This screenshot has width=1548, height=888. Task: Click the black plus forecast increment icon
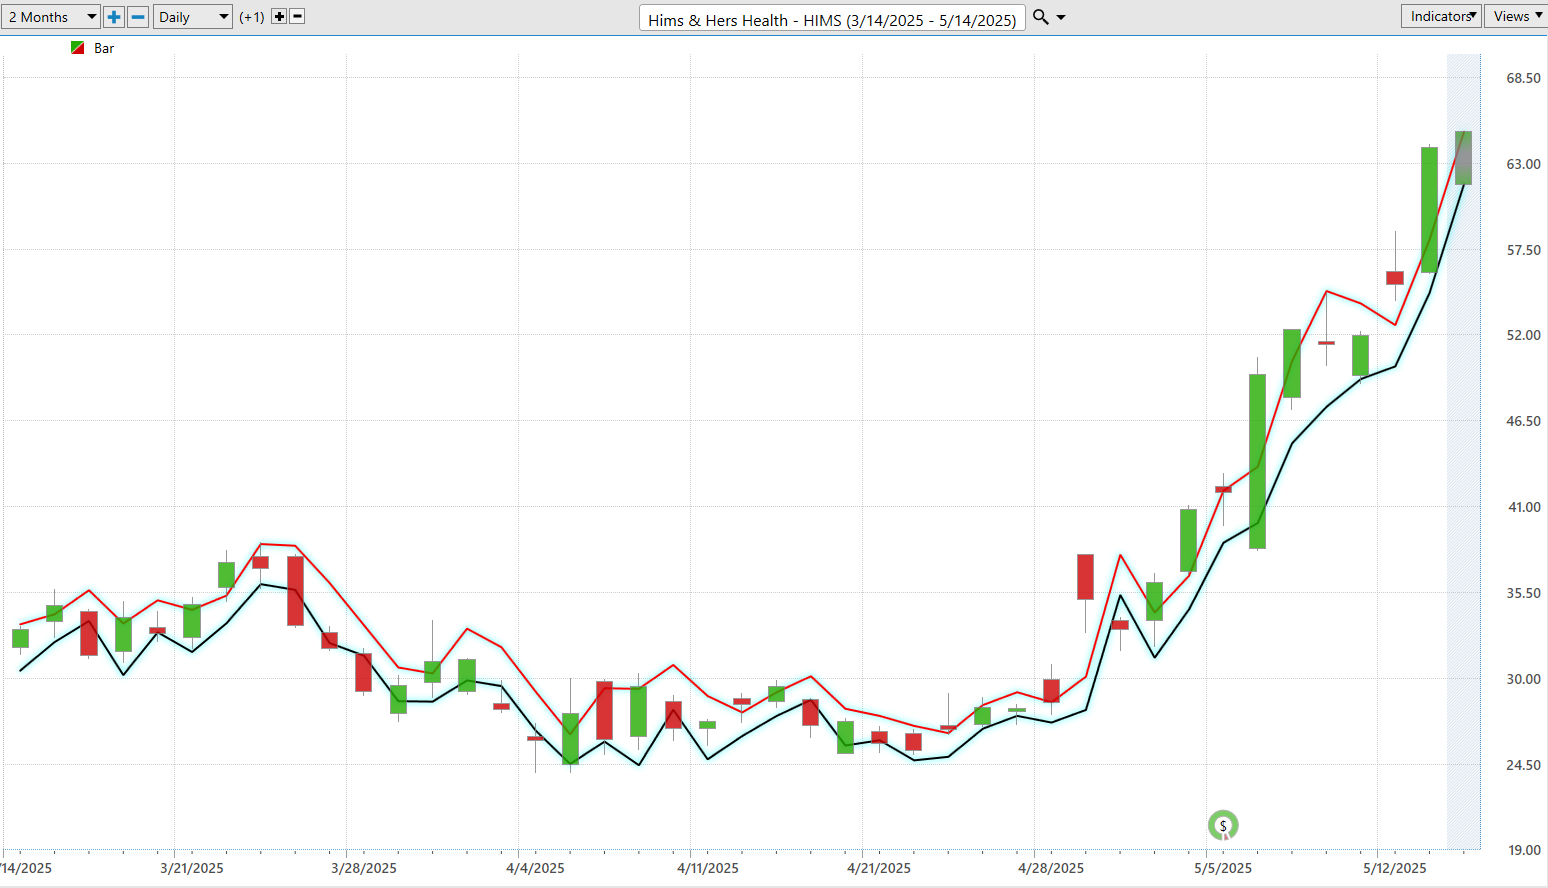[279, 17]
